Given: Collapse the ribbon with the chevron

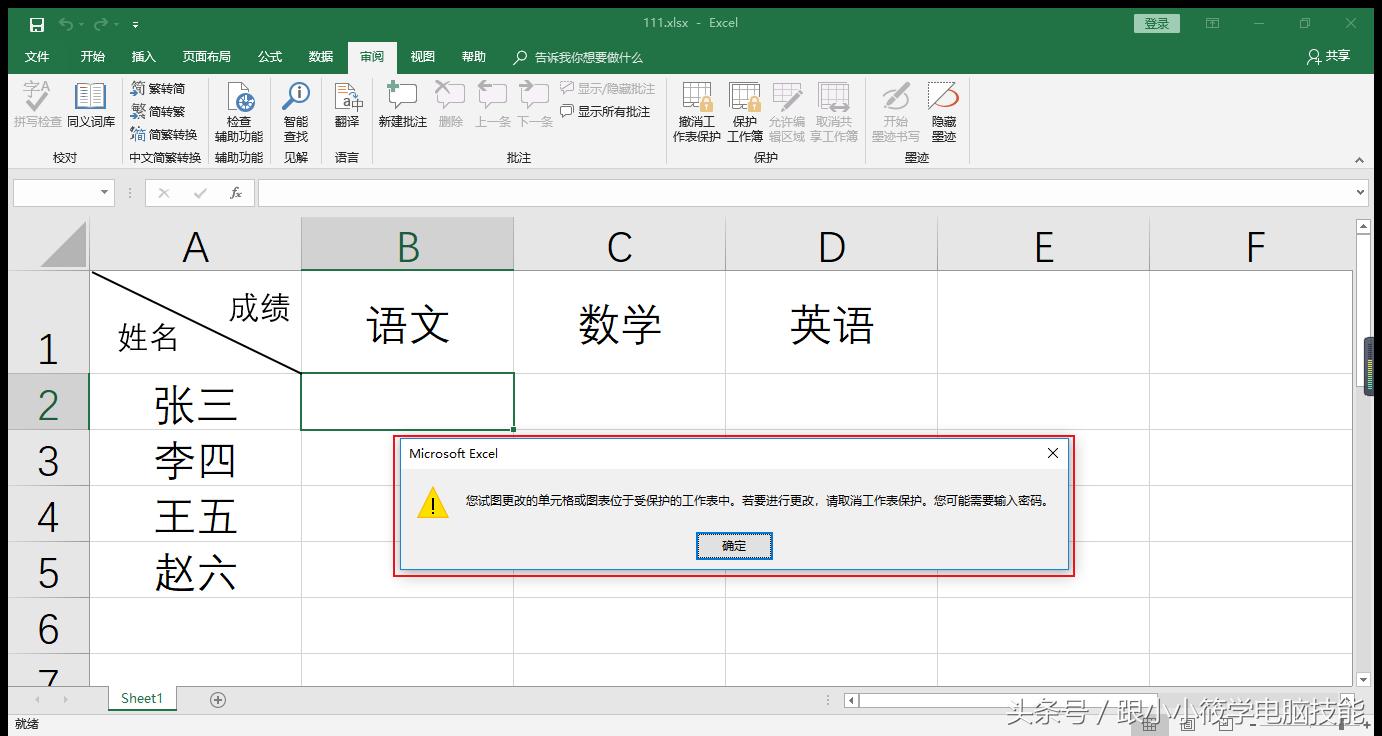Looking at the screenshot, I should pyautogui.click(x=1360, y=159).
